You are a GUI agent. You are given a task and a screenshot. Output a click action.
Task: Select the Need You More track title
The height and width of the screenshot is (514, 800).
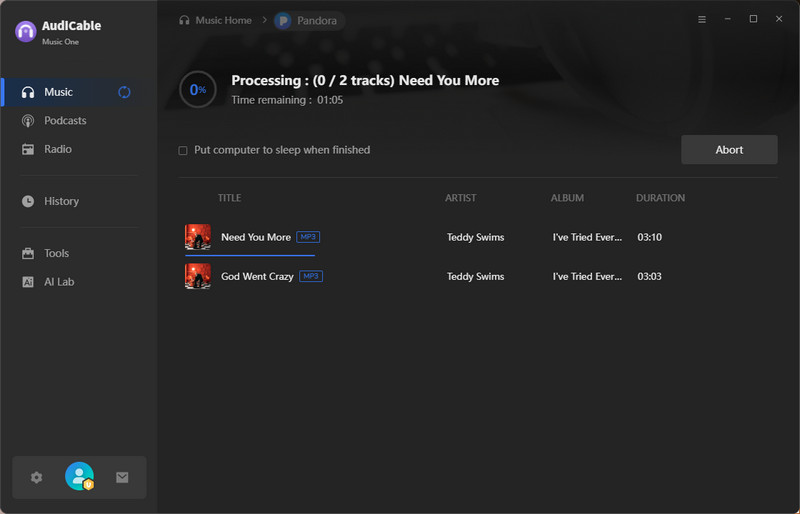pyautogui.click(x=256, y=237)
